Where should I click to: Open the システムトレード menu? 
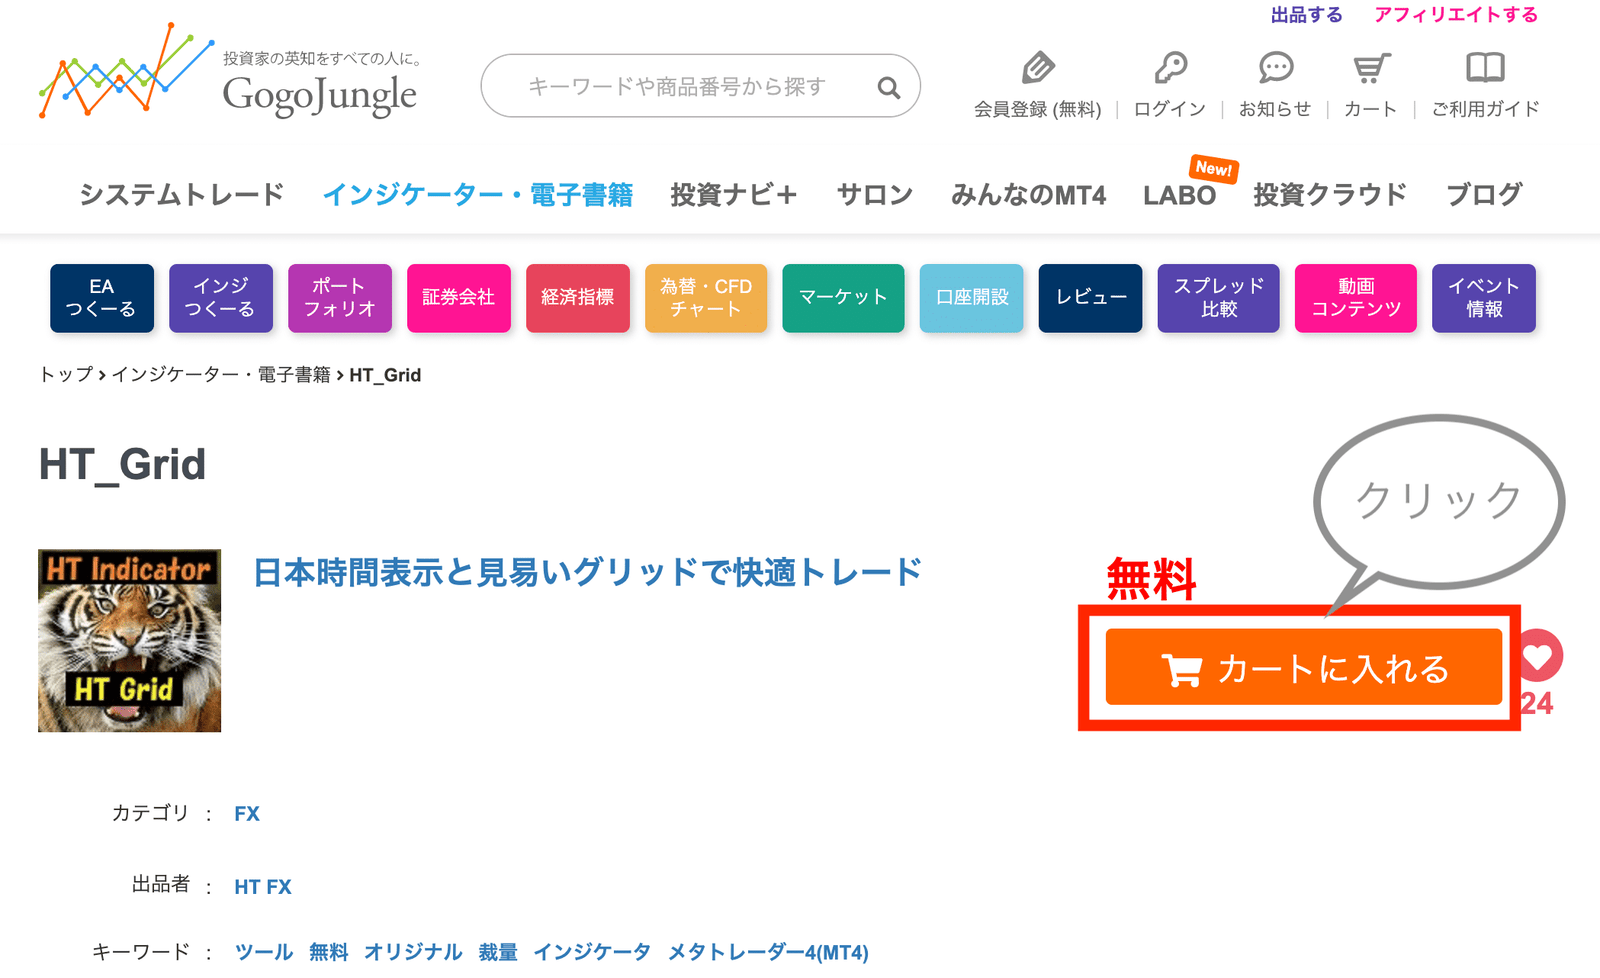click(182, 194)
